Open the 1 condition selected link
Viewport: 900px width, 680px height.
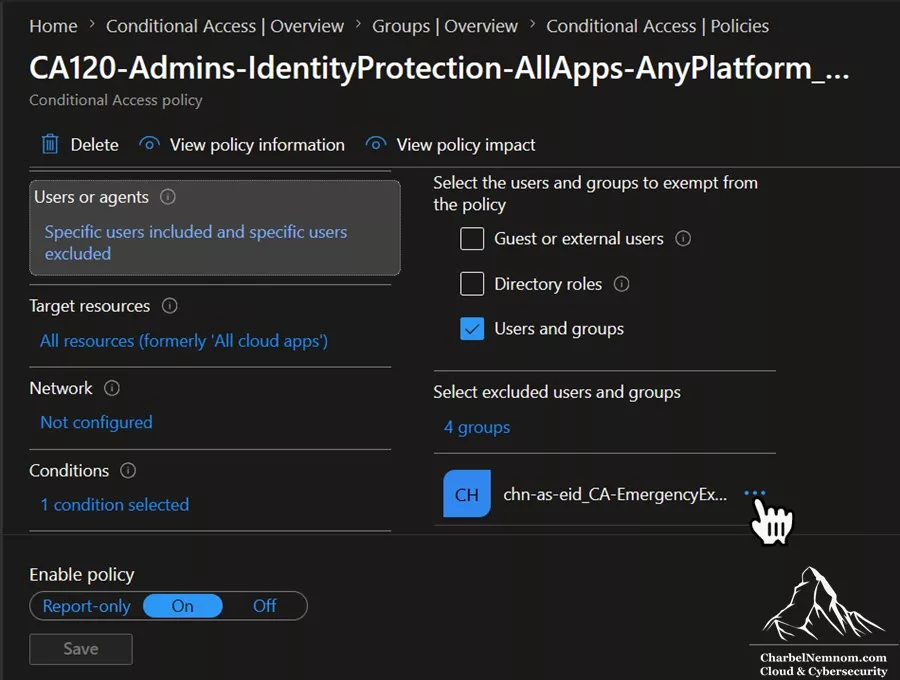(115, 504)
